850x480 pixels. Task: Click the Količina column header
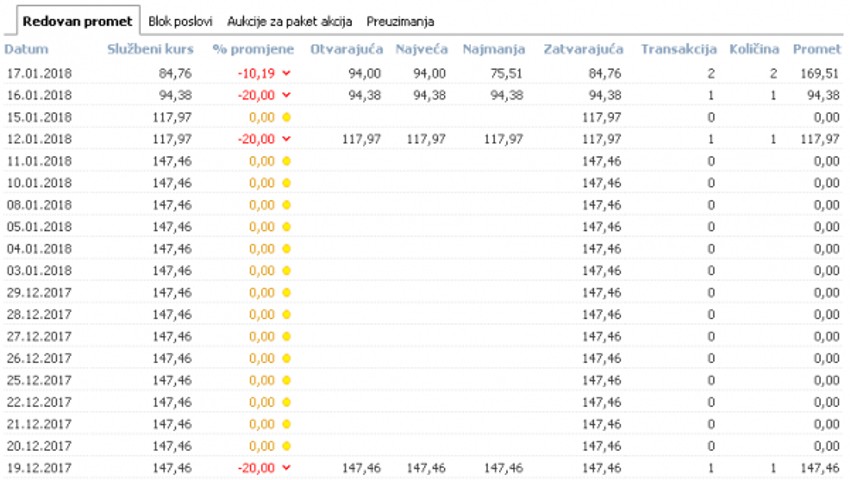754,48
